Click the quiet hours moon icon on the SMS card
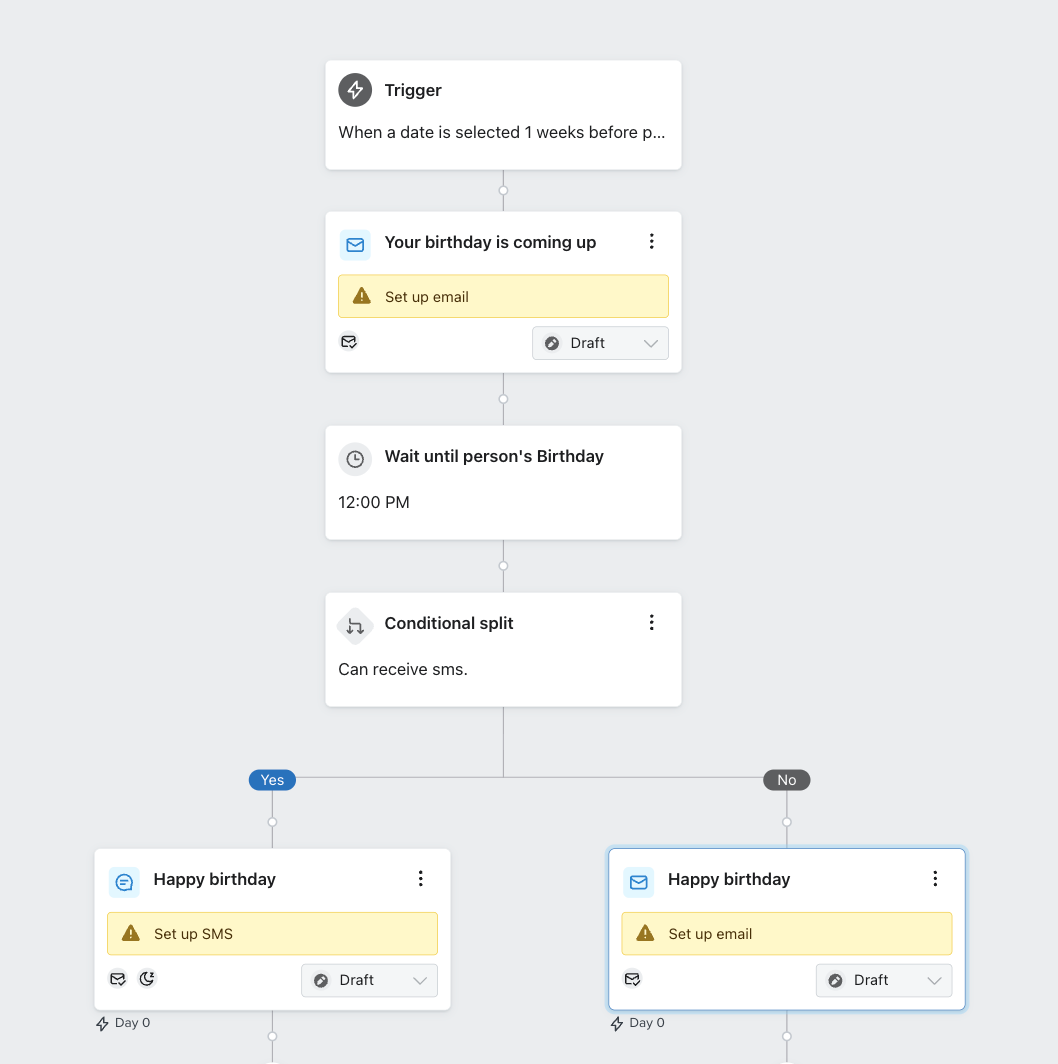The width and height of the screenshot is (1058, 1064). pos(147,978)
